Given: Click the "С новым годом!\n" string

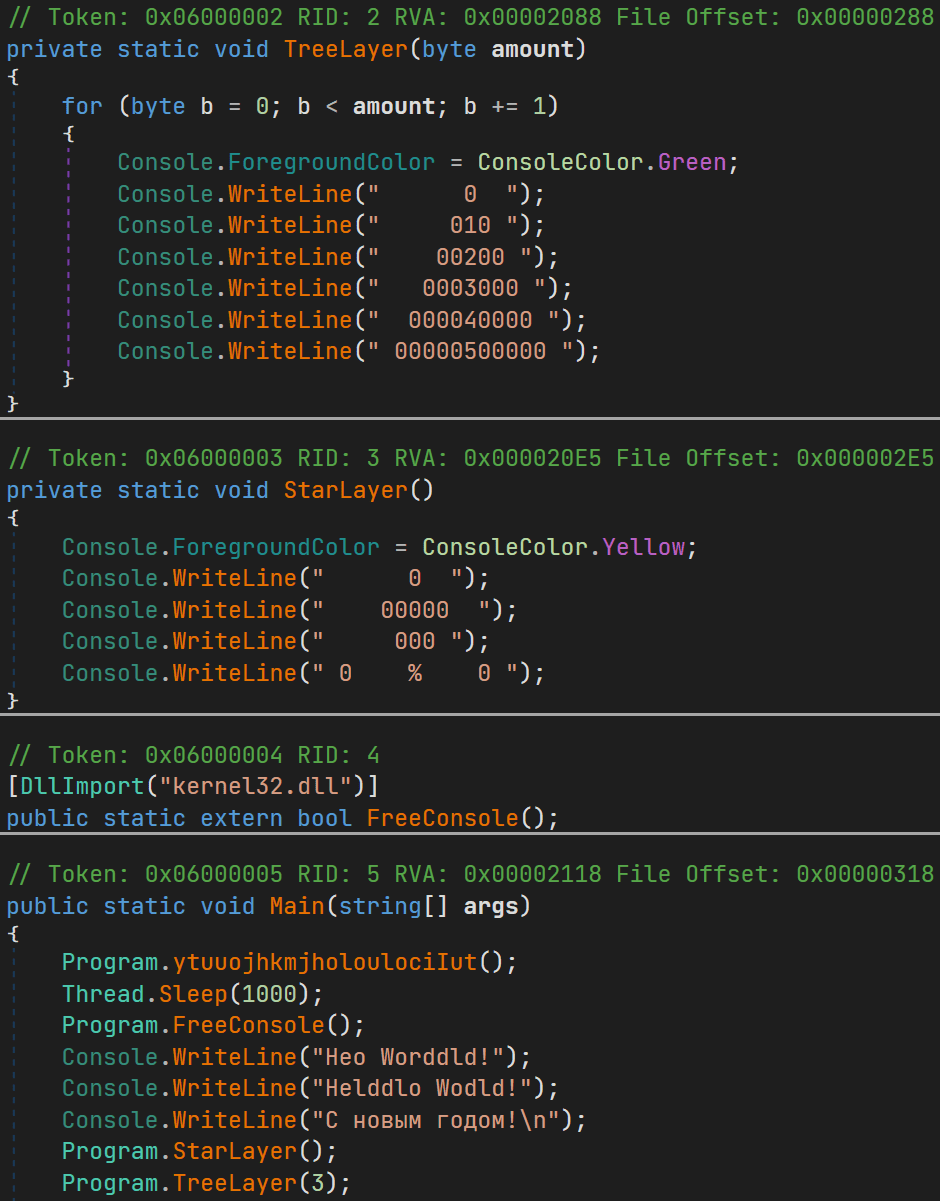Looking at the screenshot, I should [x=436, y=1120].
